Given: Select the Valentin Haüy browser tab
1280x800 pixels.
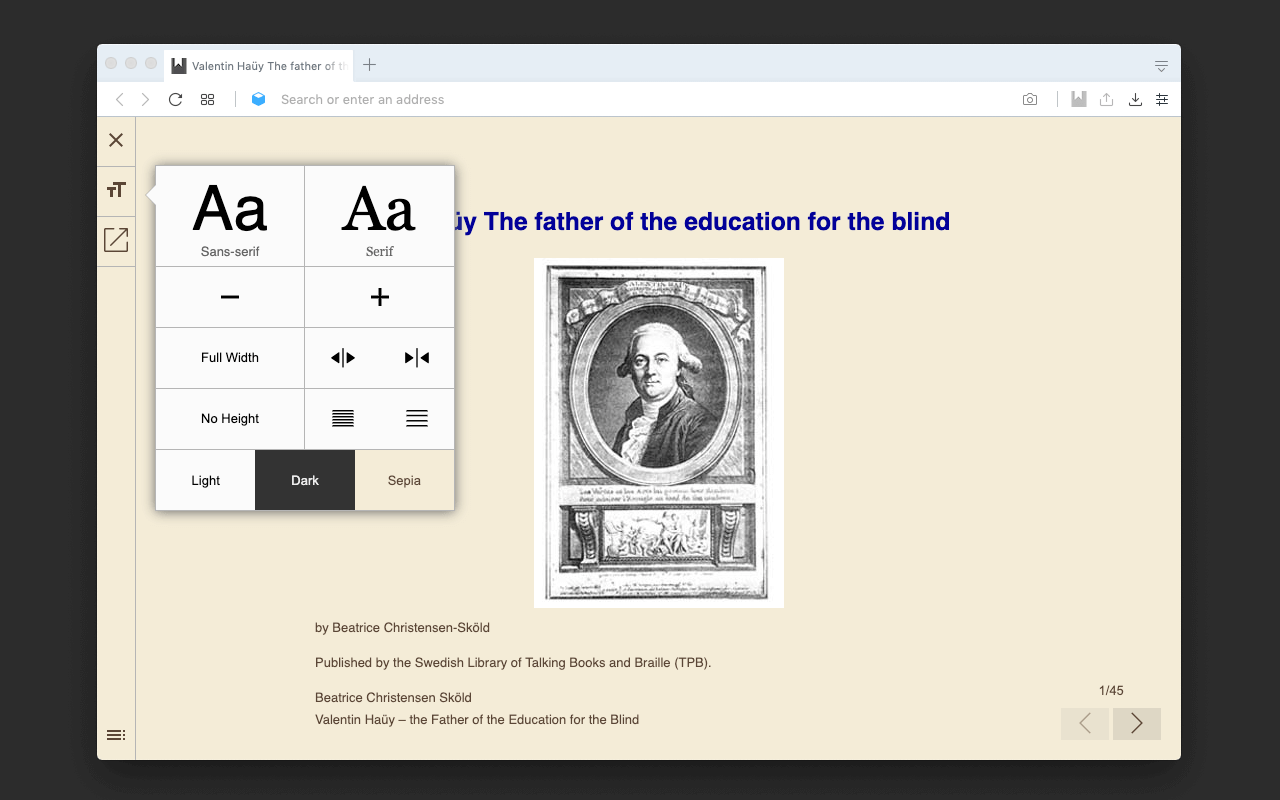Looking at the screenshot, I should coord(258,66).
